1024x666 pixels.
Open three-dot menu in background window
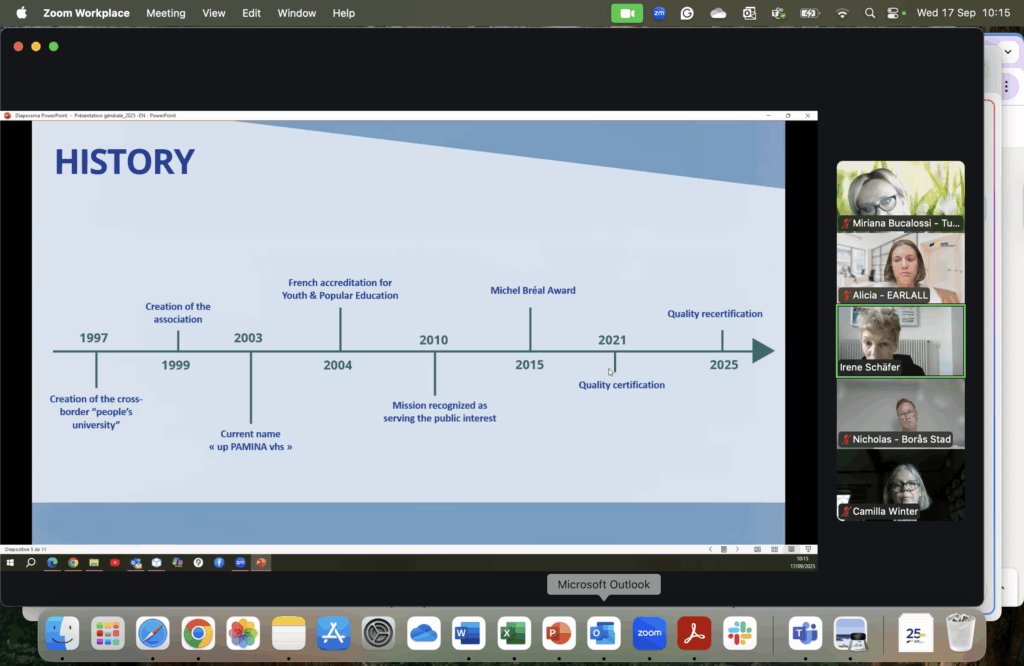tap(1006, 86)
